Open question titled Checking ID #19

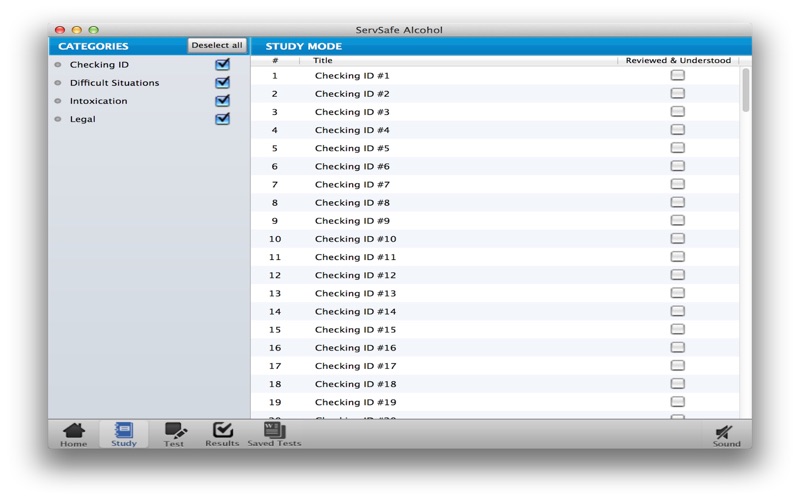click(x=356, y=402)
